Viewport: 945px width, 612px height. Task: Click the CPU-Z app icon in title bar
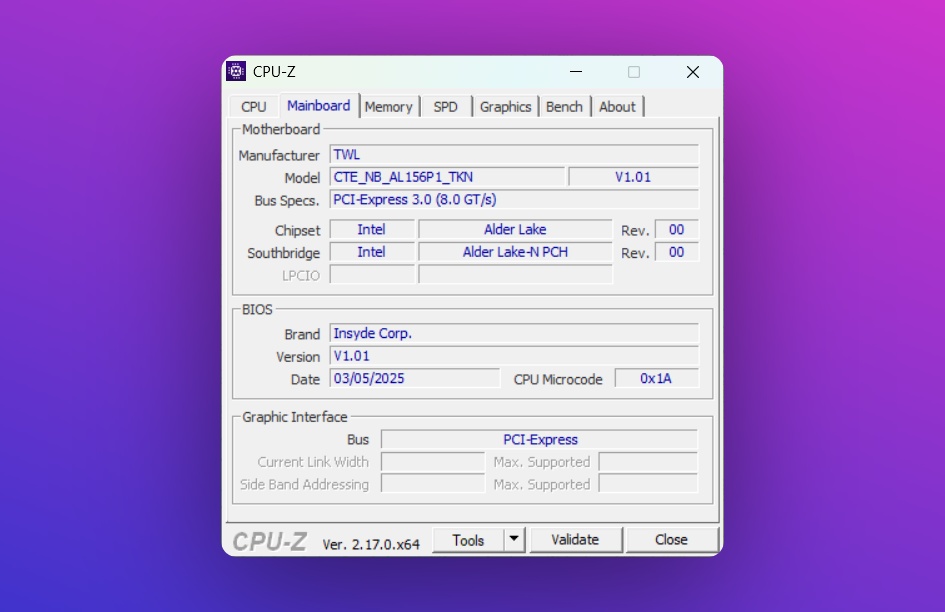[x=237, y=72]
